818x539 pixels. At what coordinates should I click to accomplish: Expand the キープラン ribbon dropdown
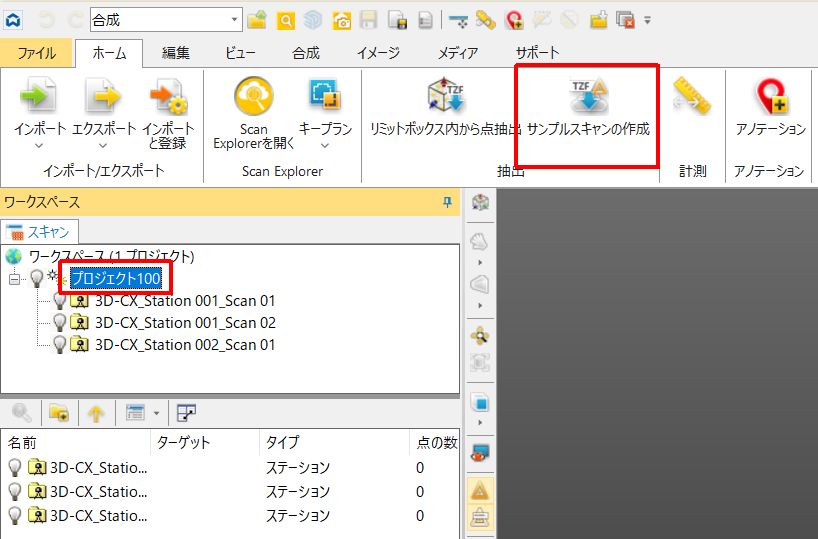[x=325, y=146]
